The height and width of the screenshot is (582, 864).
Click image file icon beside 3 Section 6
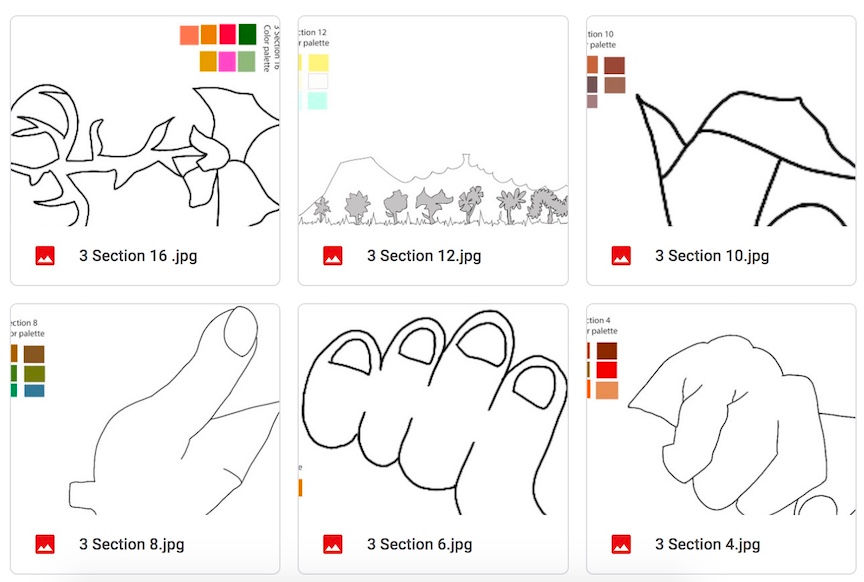coord(333,544)
